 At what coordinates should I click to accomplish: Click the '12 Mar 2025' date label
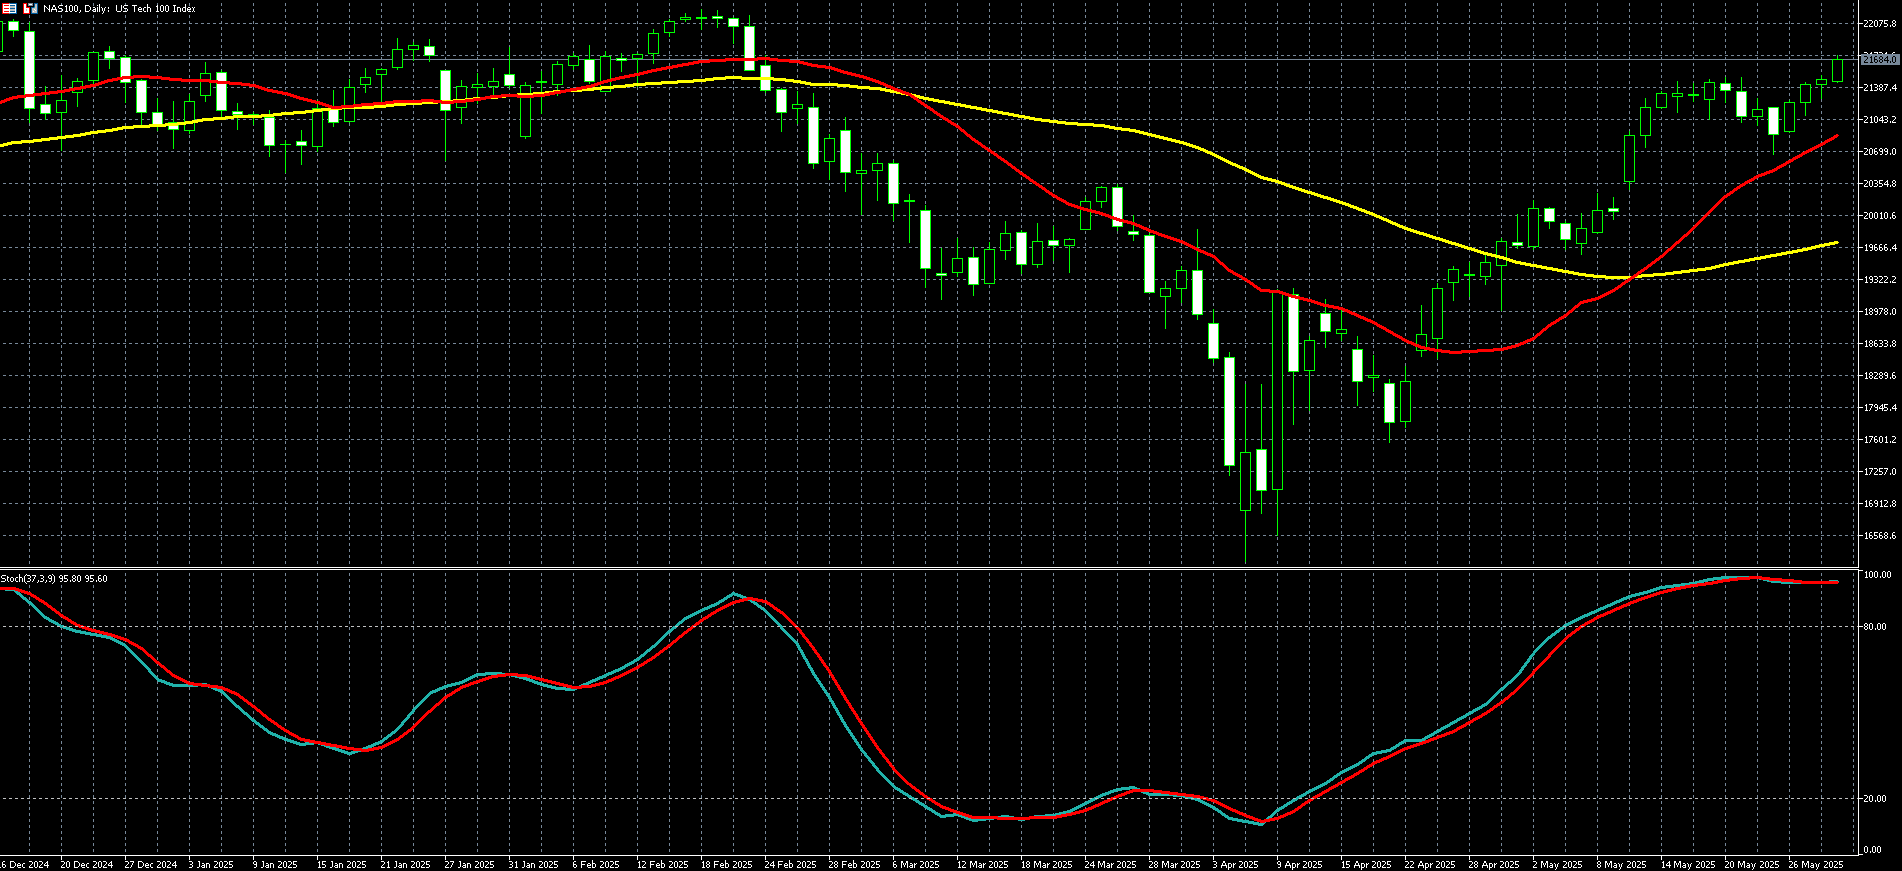point(983,865)
